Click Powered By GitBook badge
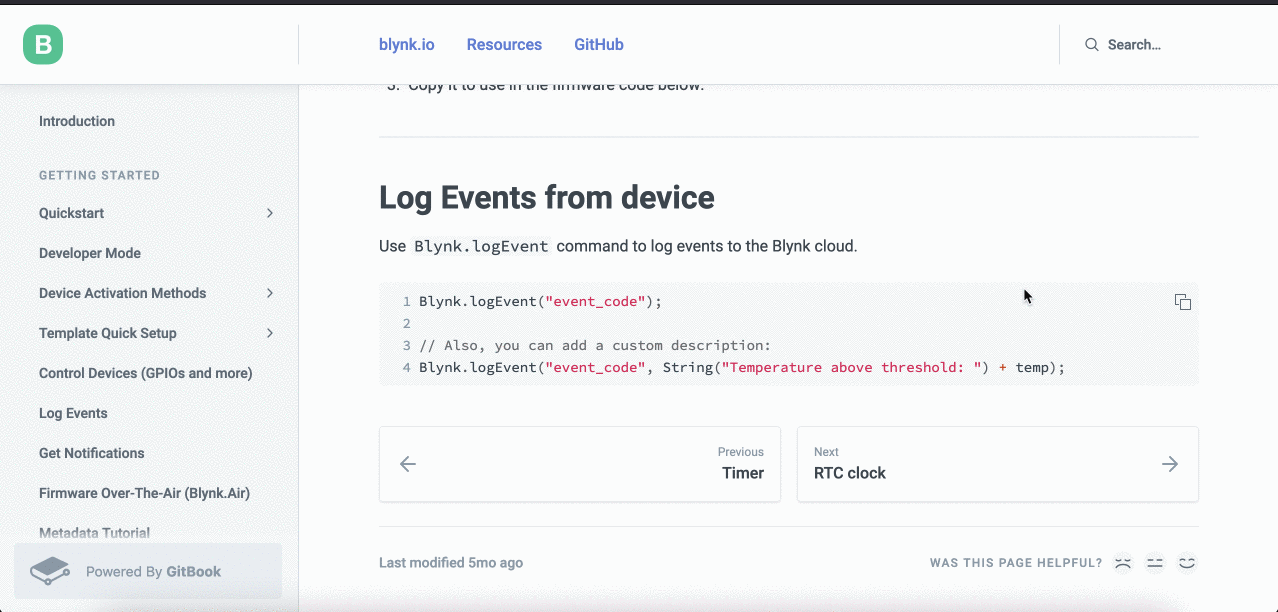1278x612 pixels. click(148, 571)
